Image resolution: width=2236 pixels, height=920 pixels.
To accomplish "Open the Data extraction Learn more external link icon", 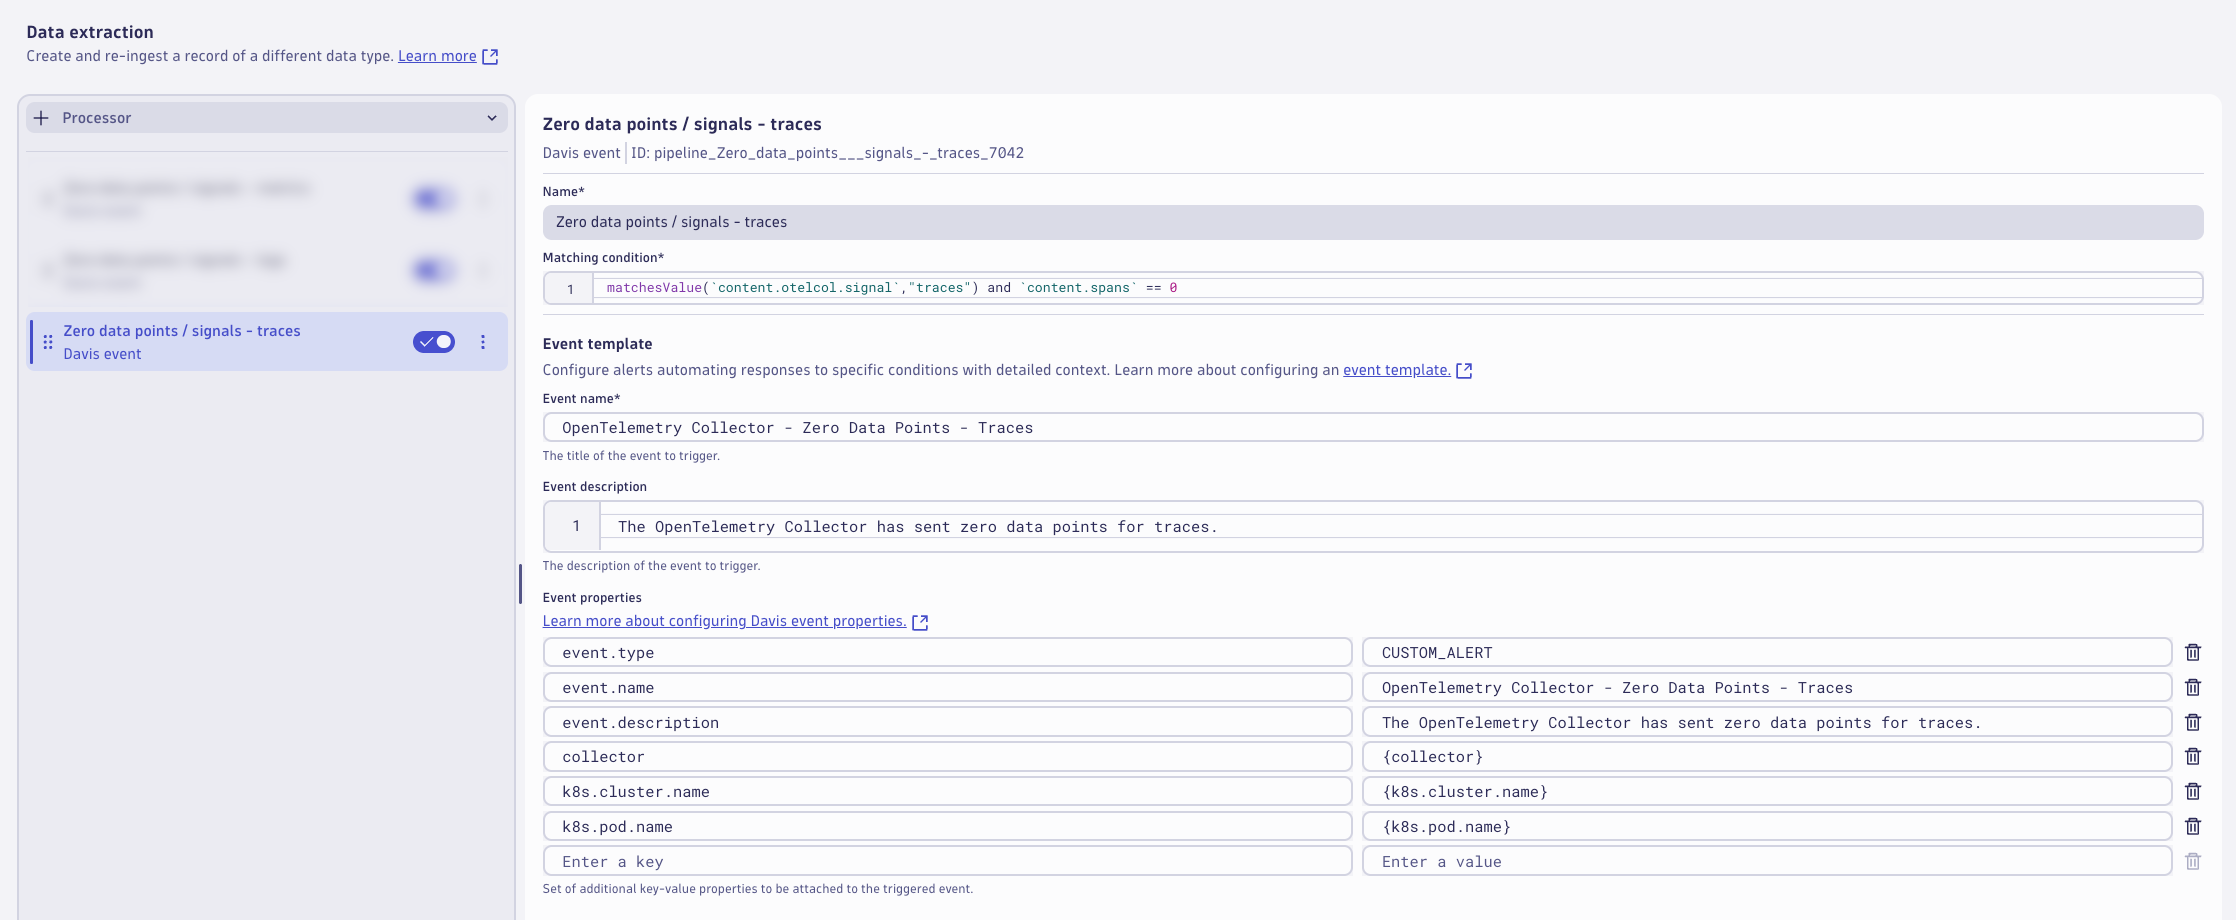I will tap(490, 57).
